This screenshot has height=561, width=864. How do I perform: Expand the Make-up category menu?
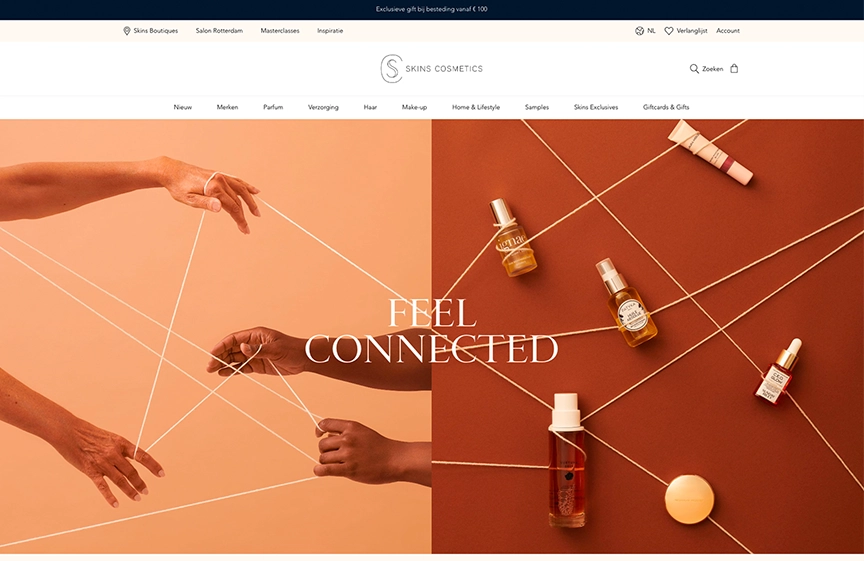click(414, 107)
